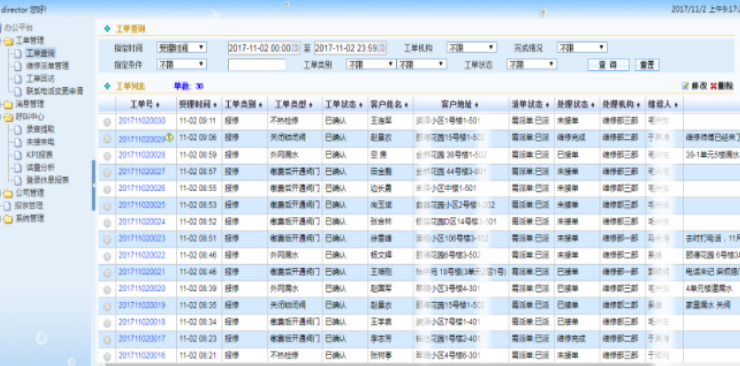
Task: Click the 重置 reset button
Action: click(647, 65)
